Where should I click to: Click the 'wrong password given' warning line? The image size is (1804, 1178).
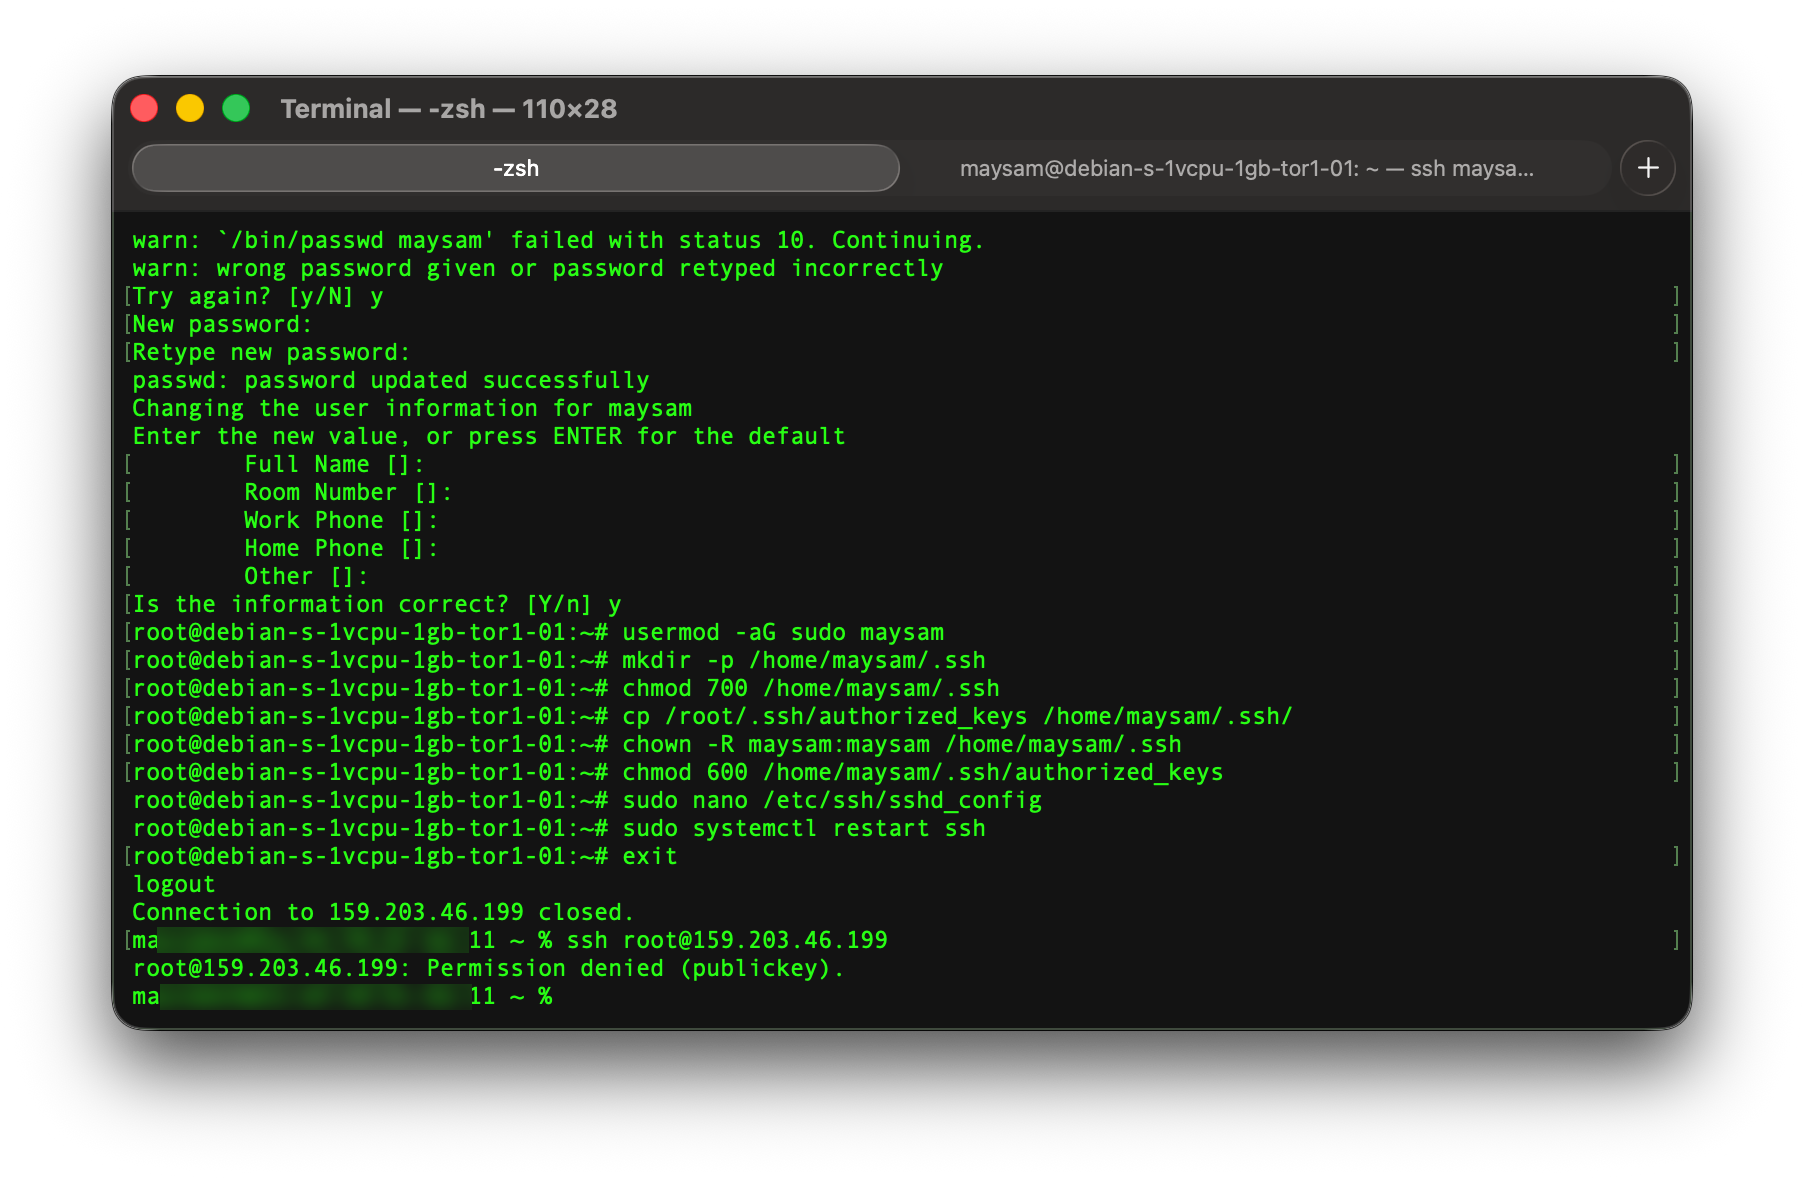538,269
